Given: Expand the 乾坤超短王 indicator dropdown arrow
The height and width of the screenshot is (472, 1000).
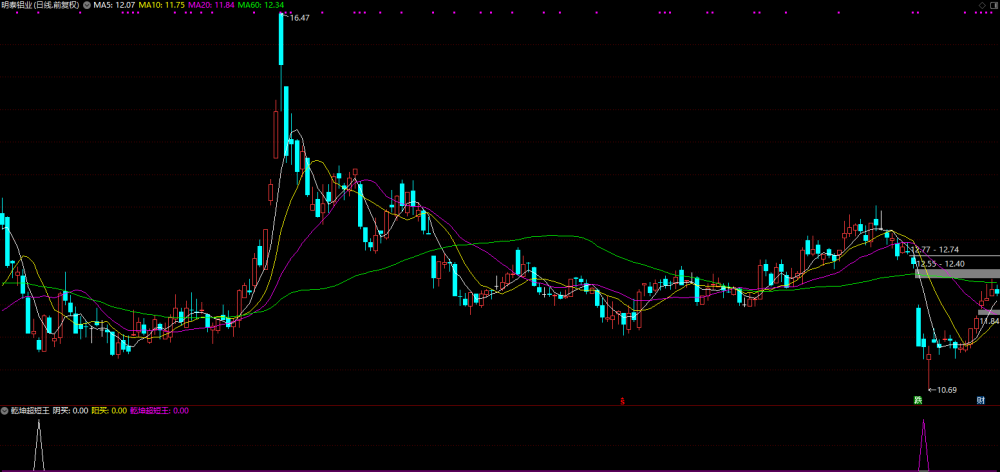Looking at the screenshot, I should pyautogui.click(x=5, y=411).
